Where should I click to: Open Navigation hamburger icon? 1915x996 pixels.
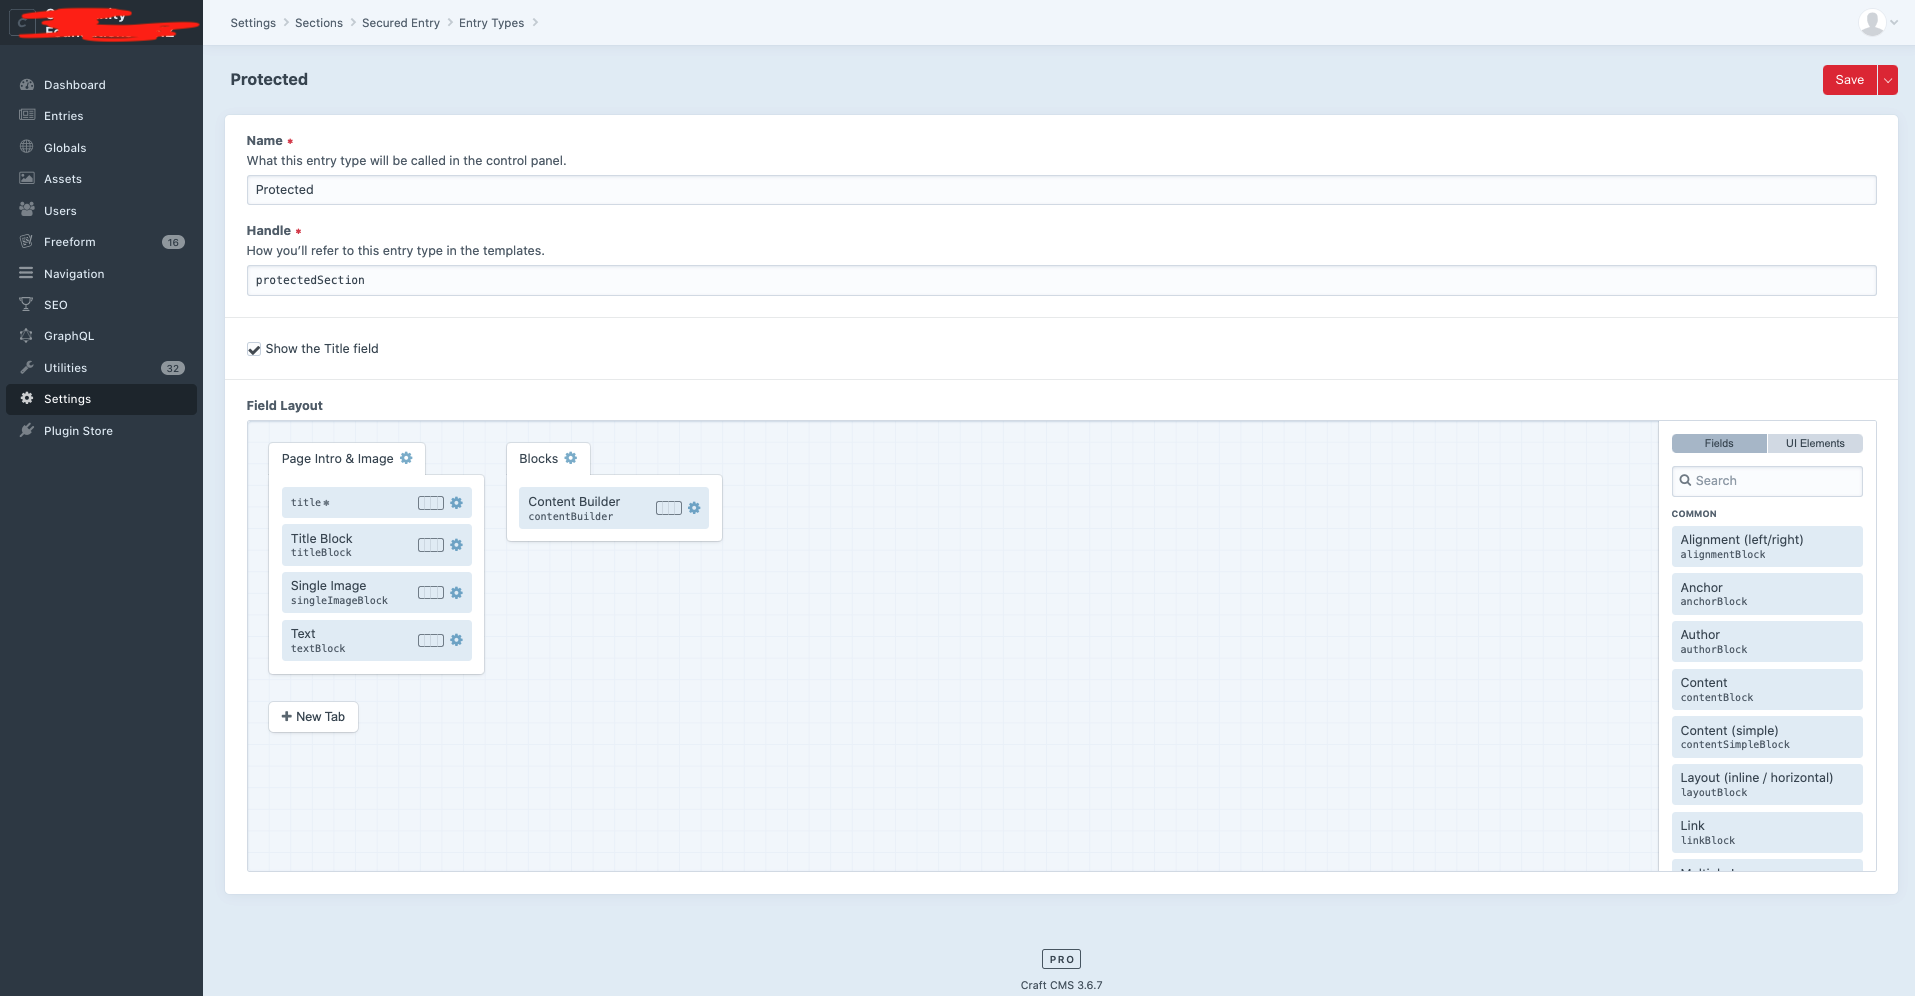coord(27,273)
